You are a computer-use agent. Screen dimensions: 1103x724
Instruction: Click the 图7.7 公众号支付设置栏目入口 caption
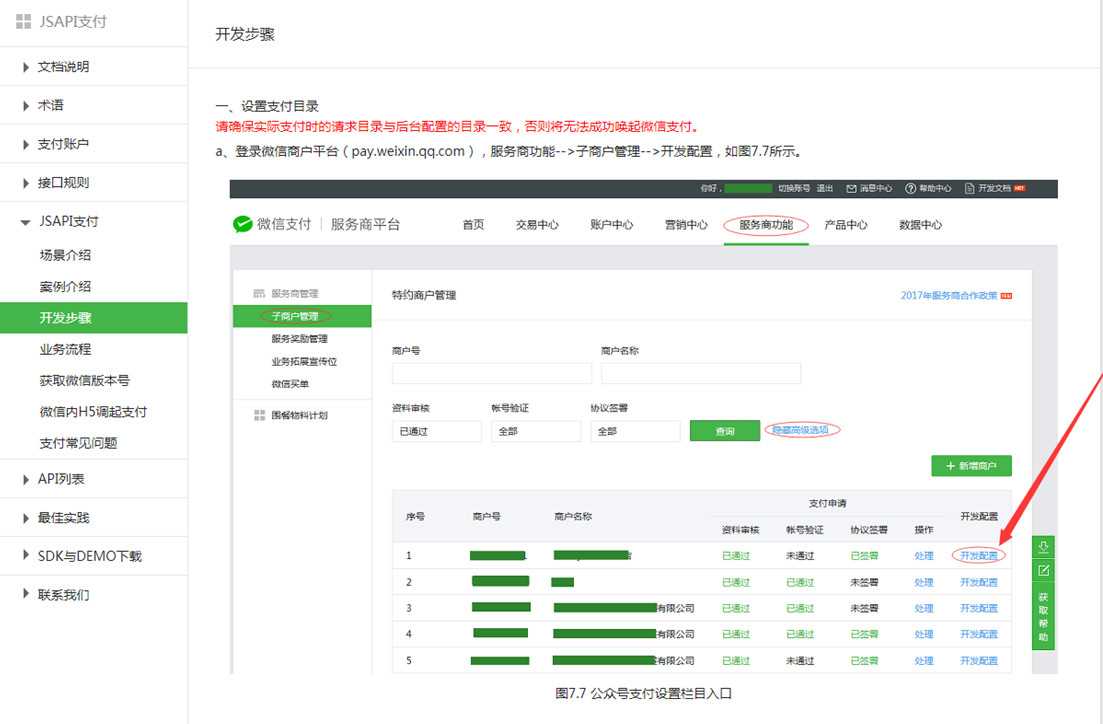(x=644, y=694)
